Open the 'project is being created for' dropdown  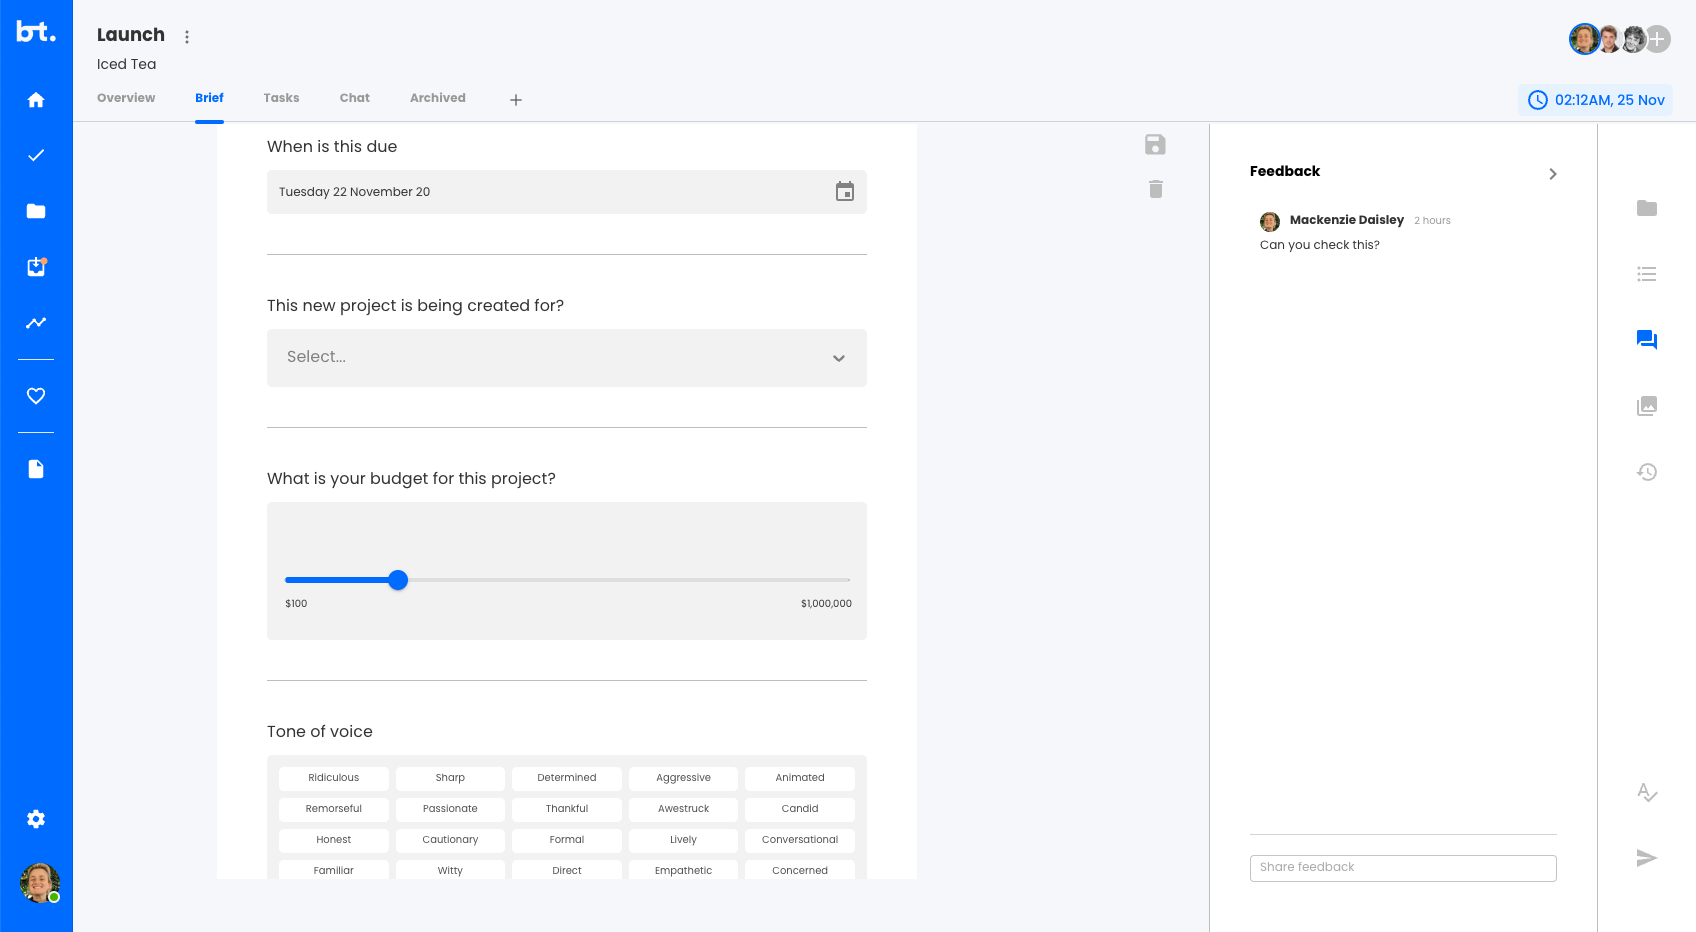(x=567, y=358)
